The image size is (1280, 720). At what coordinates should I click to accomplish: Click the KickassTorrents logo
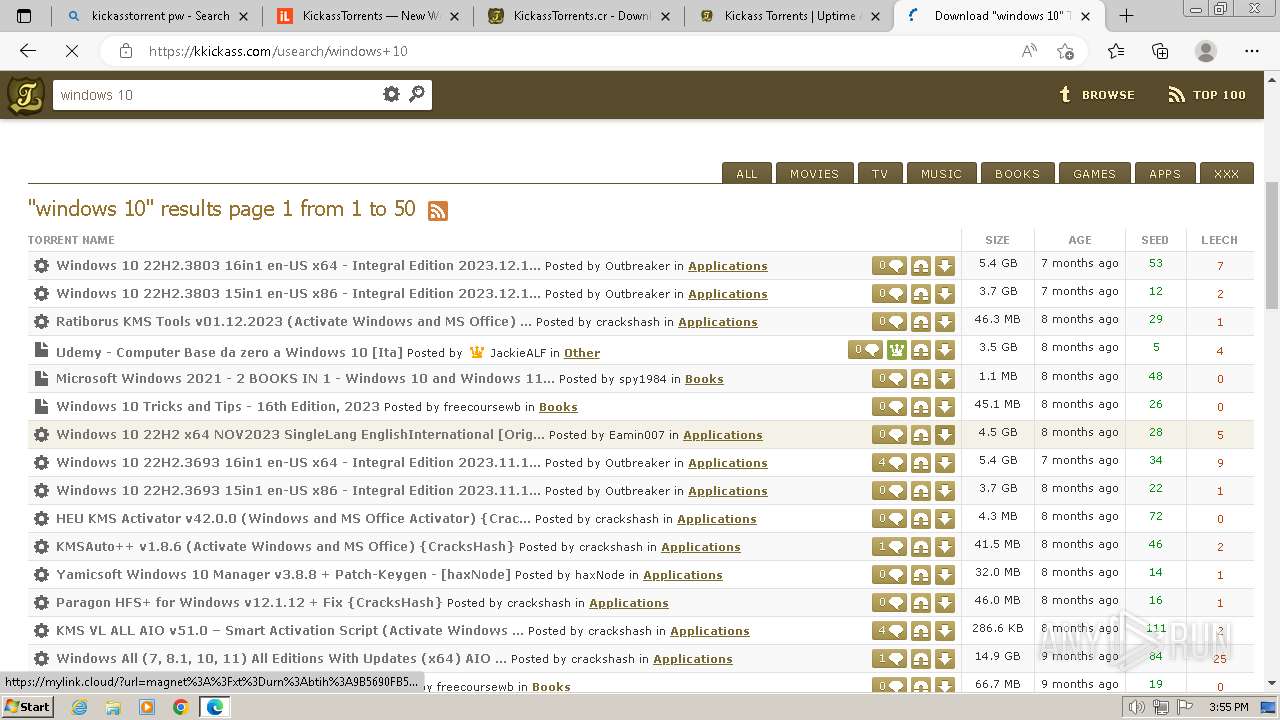click(25, 95)
